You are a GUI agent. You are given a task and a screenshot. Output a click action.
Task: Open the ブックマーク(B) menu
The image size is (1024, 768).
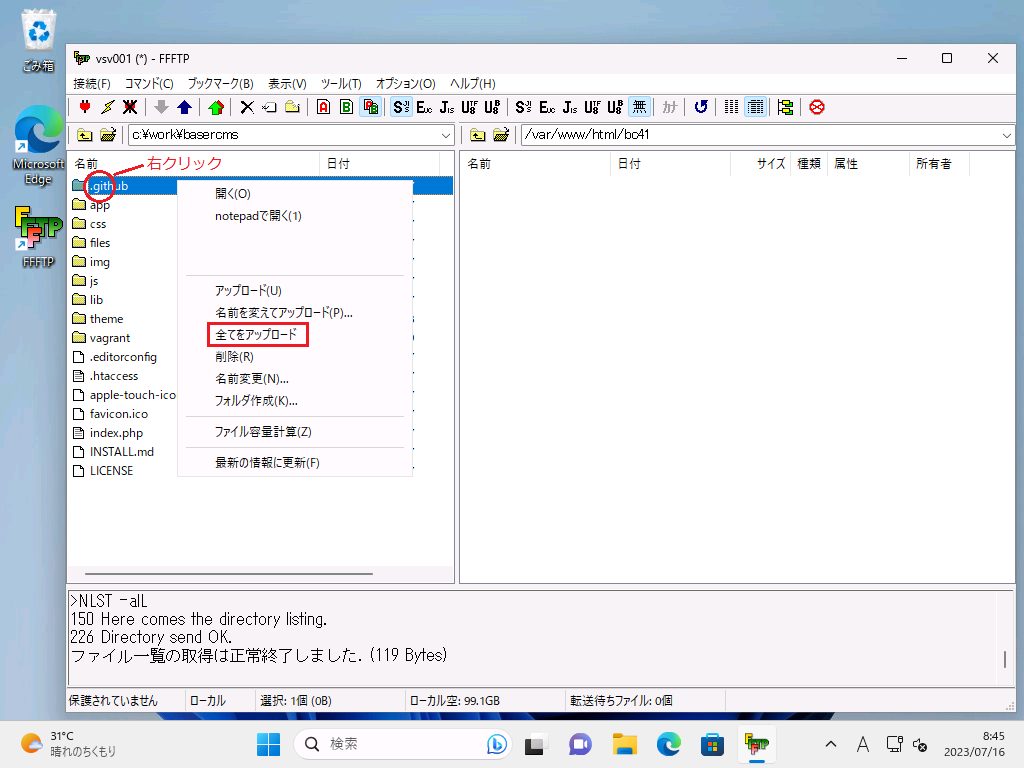coord(220,84)
